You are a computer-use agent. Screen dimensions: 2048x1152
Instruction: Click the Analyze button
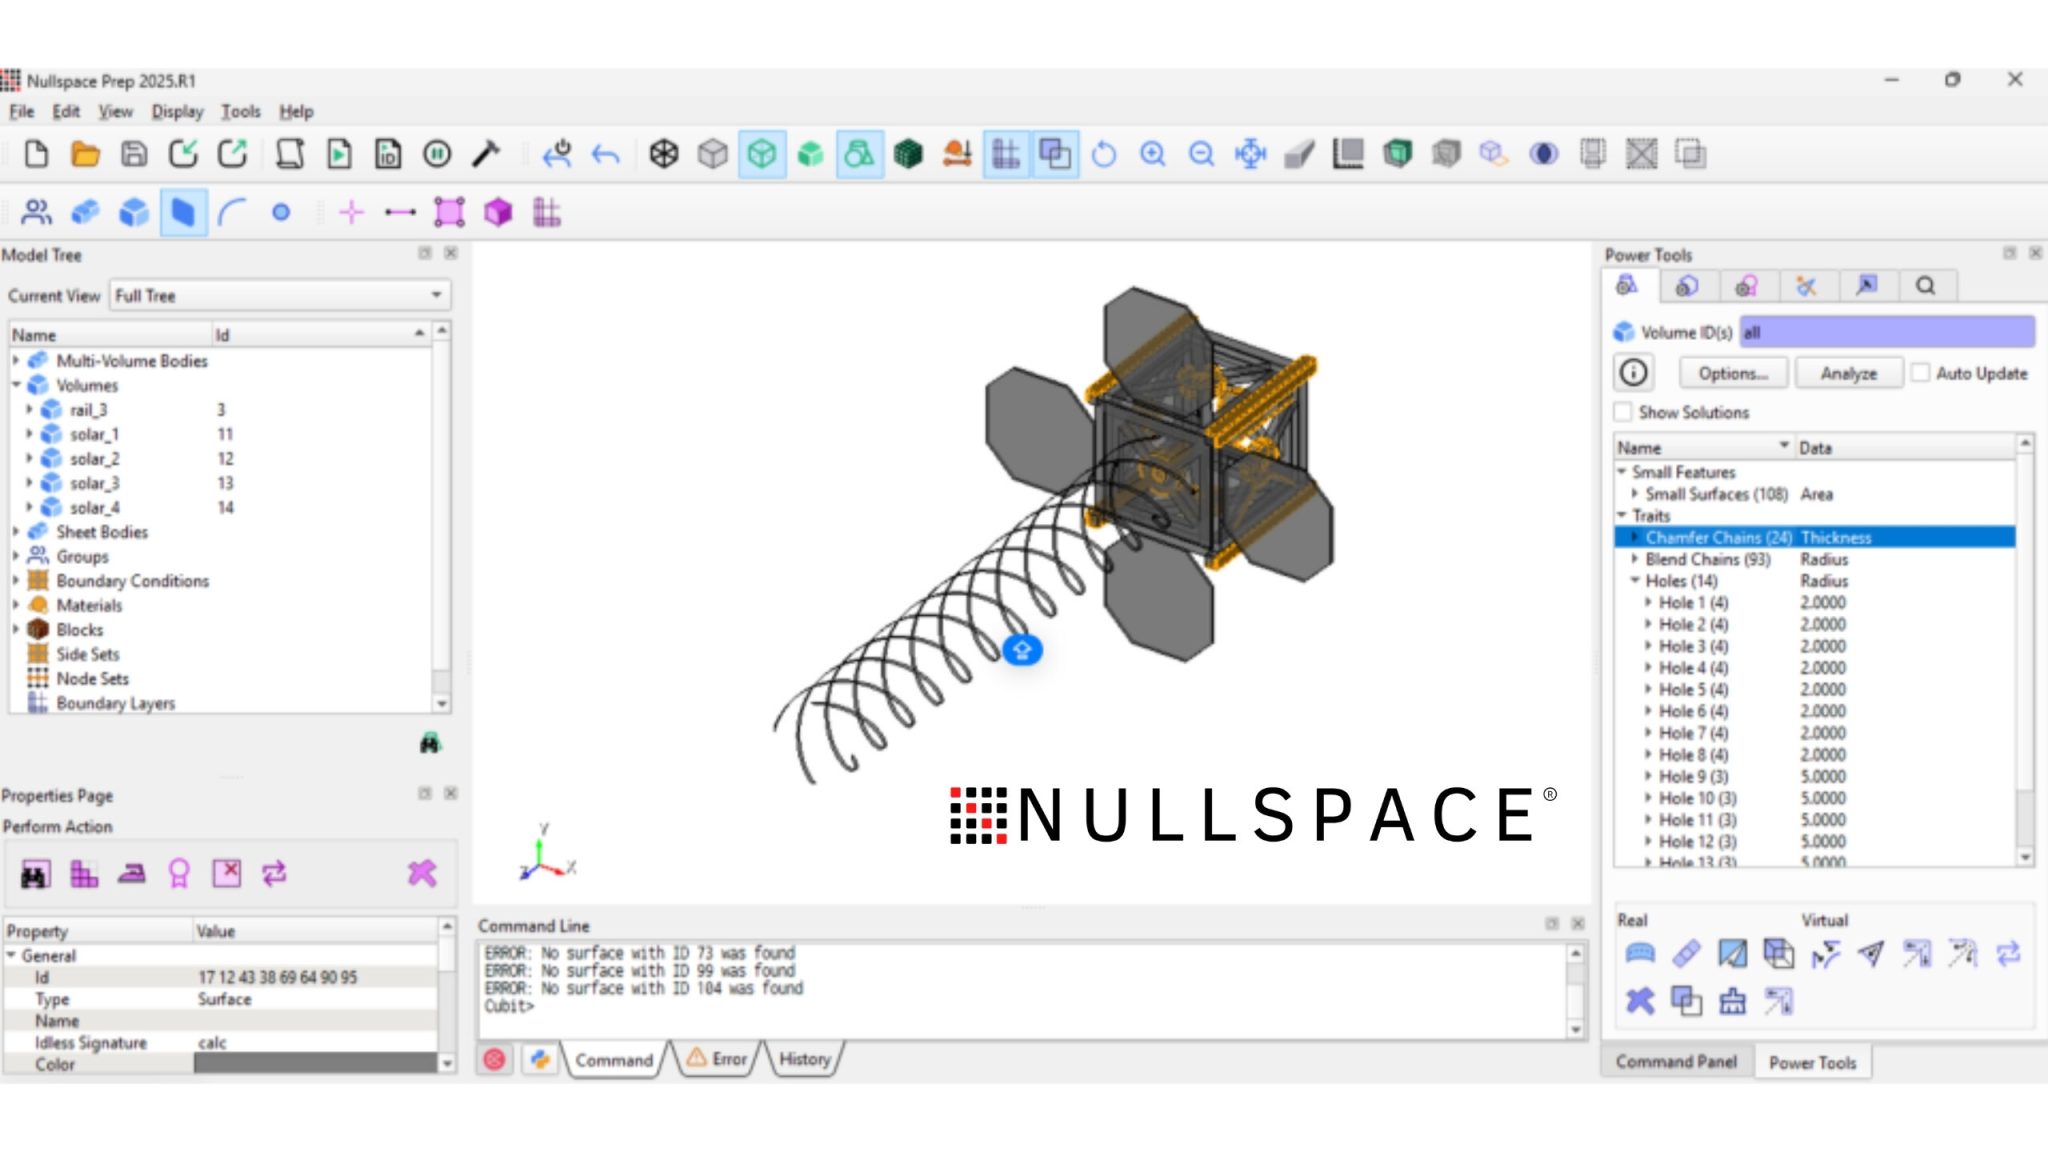click(1848, 372)
